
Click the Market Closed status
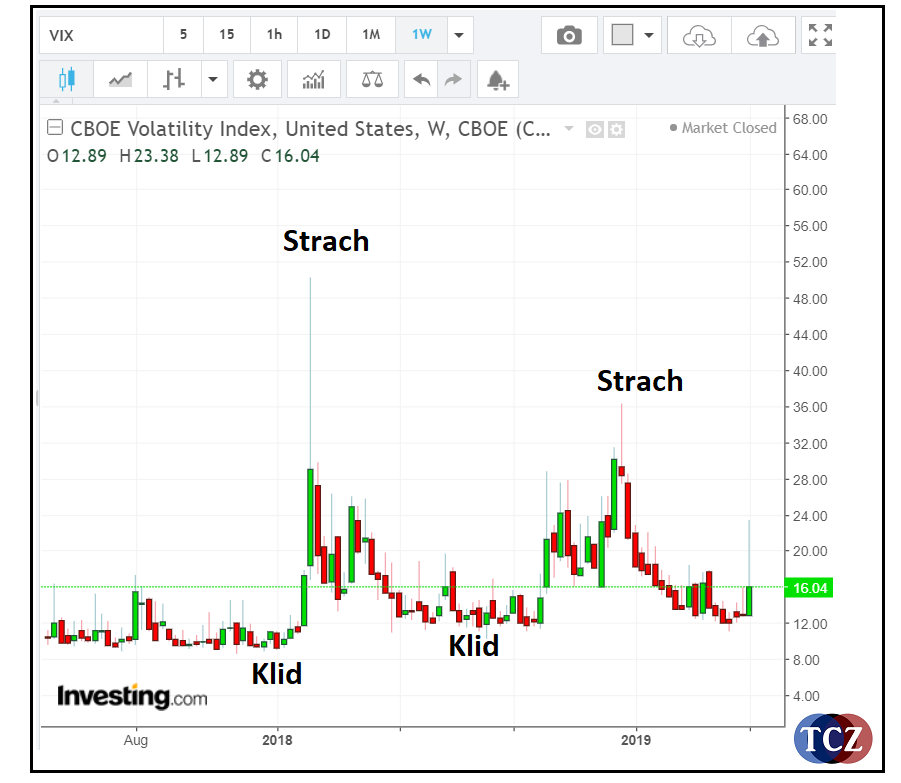[x=723, y=128]
